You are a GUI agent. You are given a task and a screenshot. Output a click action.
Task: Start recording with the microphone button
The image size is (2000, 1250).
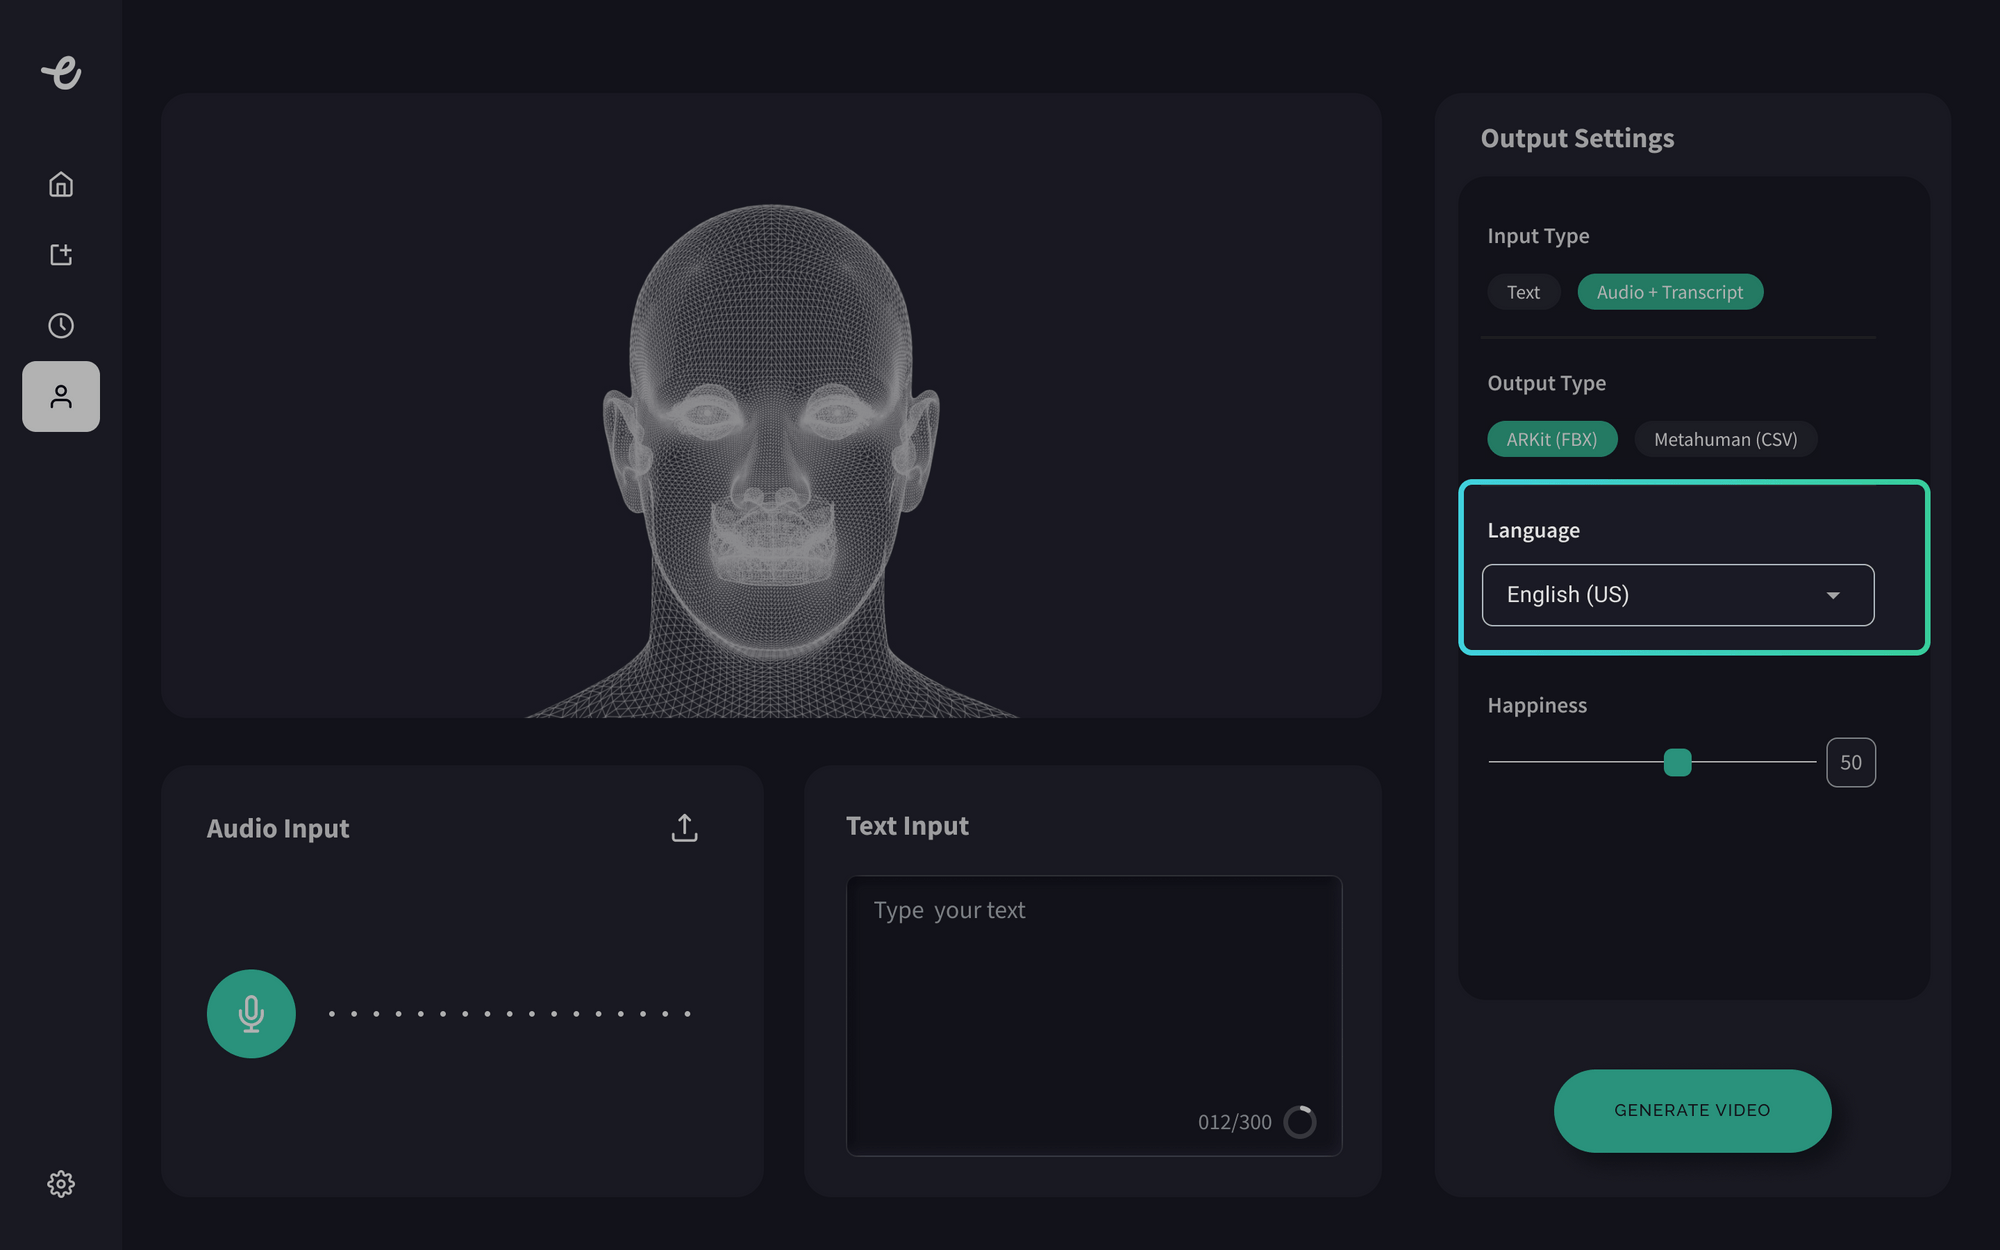pyautogui.click(x=250, y=1013)
